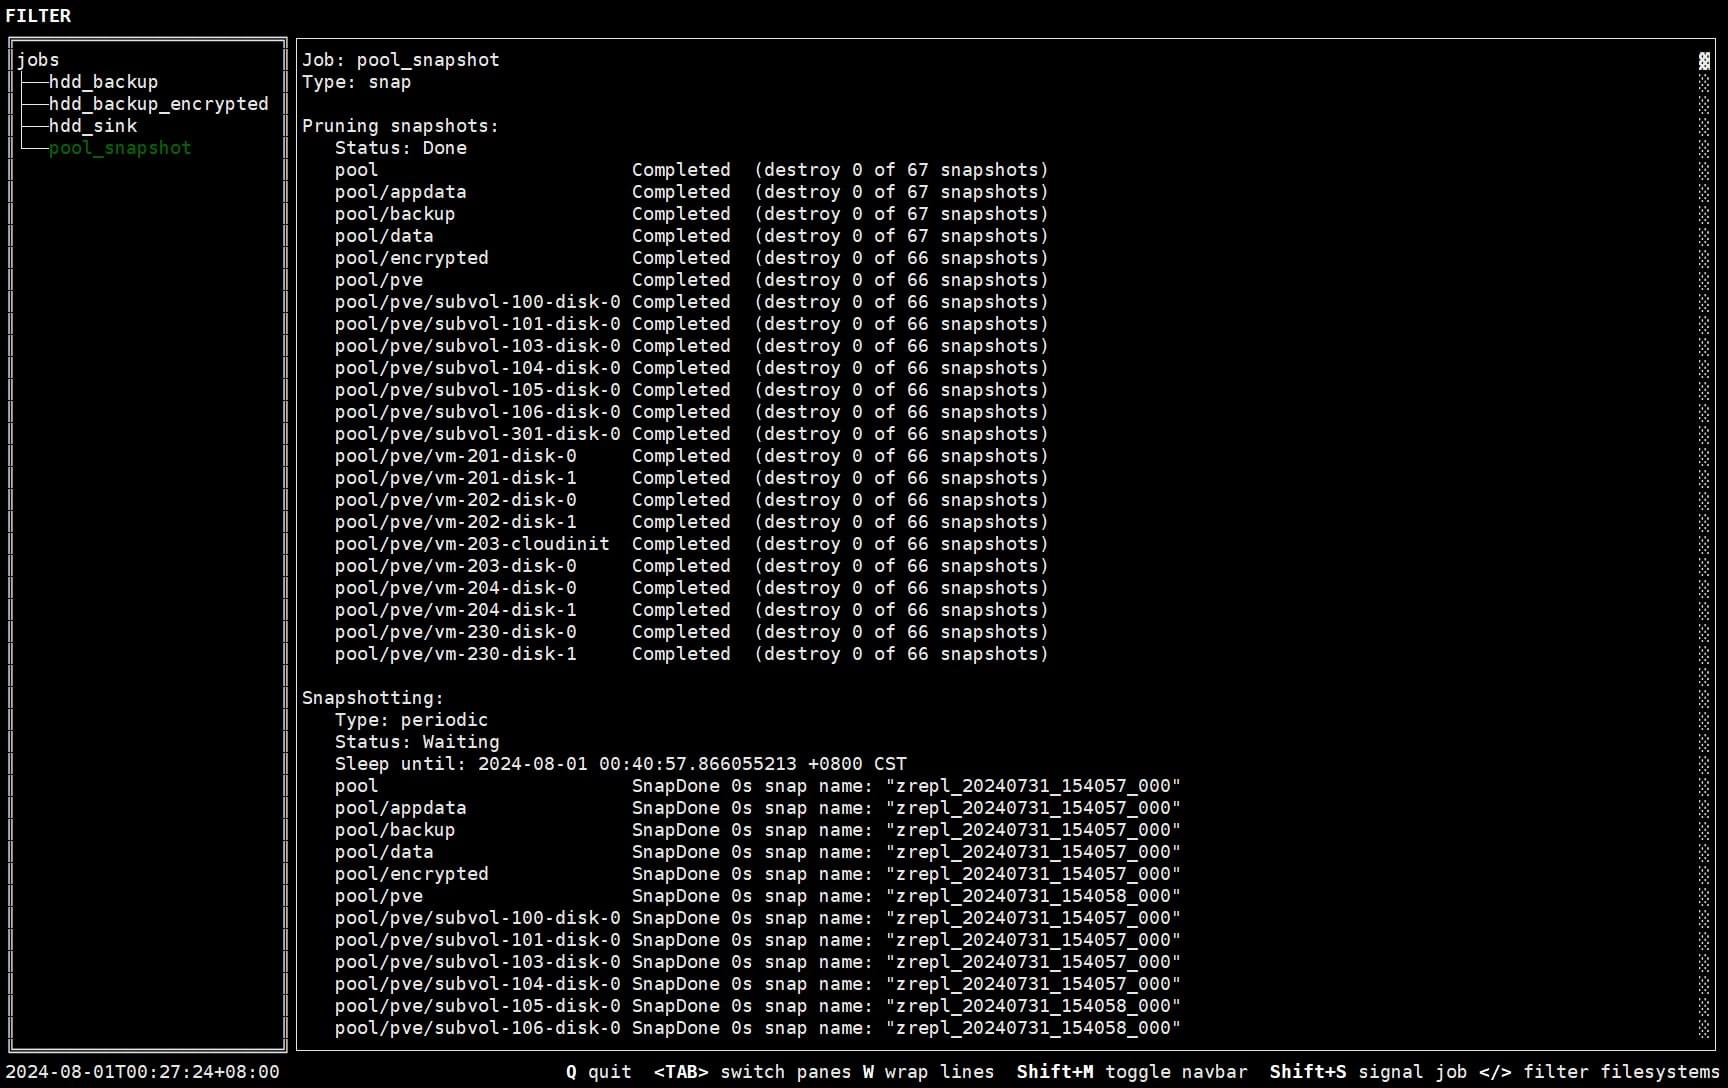1728x1088 pixels.
Task: Collapse the jobs tree root
Action: click(37, 59)
